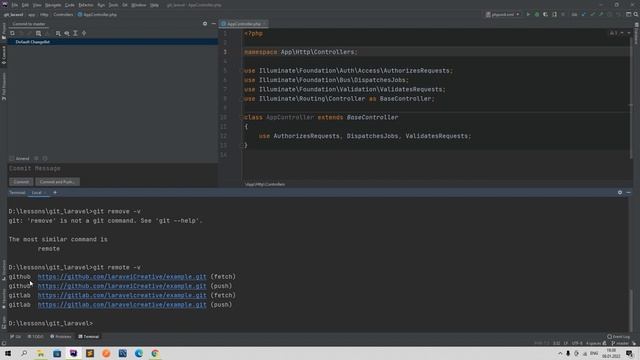Collapse the use statements fold marker
640x360 pixels.
tap(242, 71)
